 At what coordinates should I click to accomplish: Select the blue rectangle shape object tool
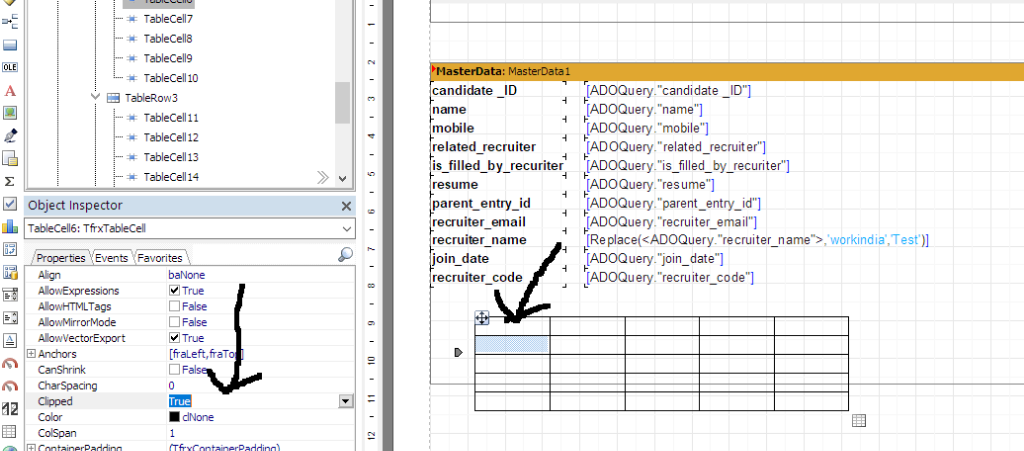click(10, 45)
